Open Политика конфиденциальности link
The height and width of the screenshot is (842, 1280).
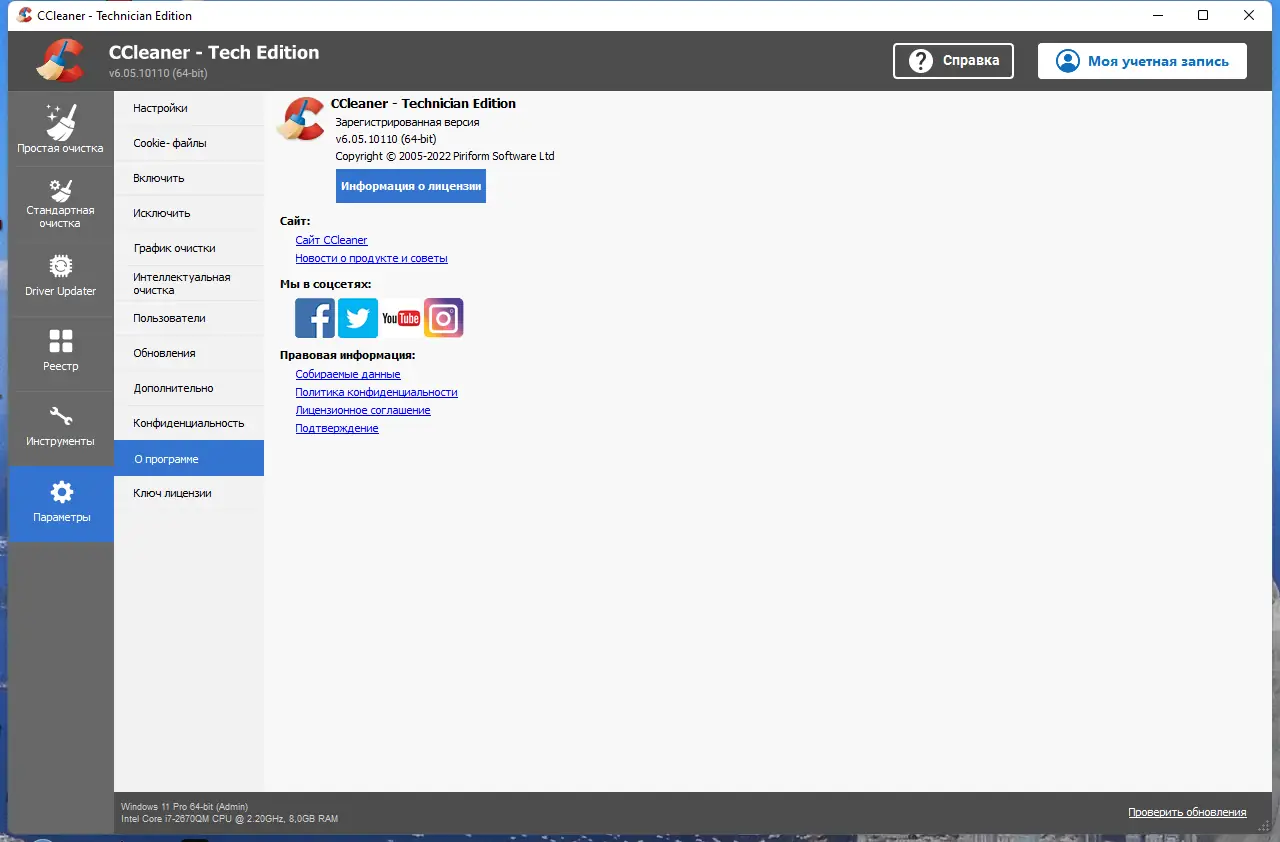(x=376, y=392)
